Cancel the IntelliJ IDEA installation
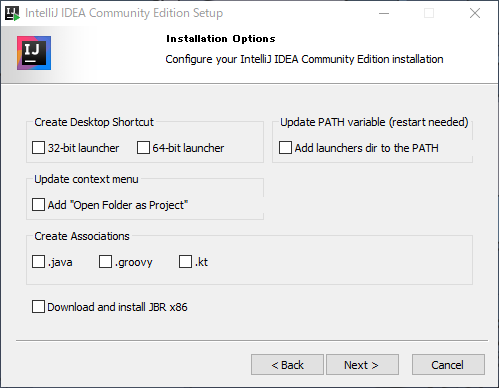The image size is (499, 388). point(448,365)
